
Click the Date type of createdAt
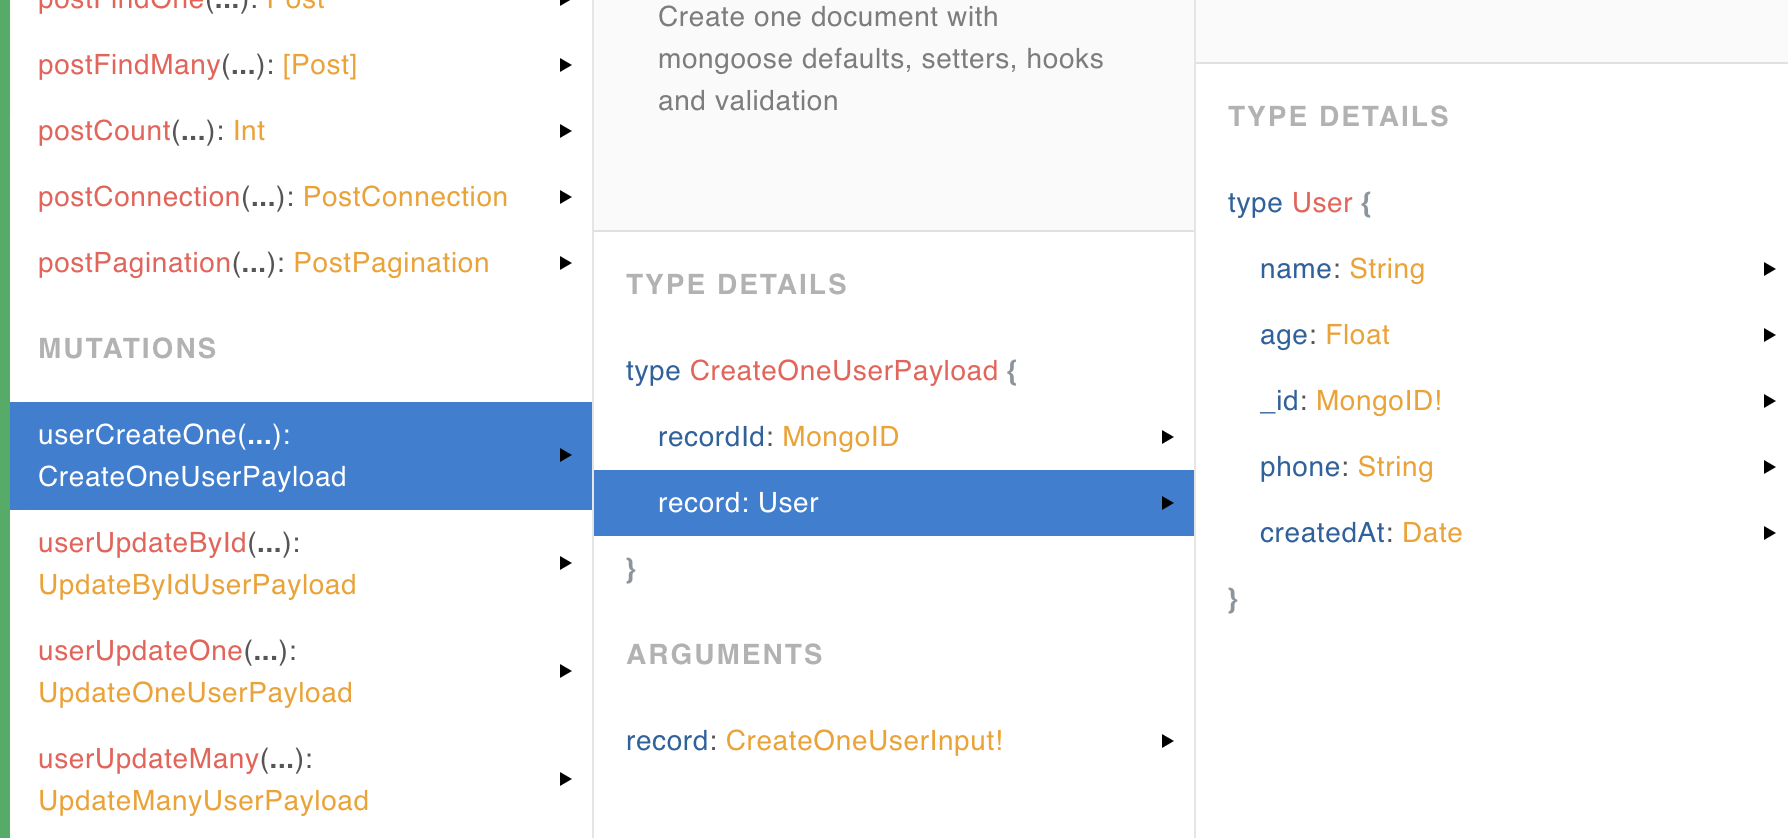pyautogui.click(x=1432, y=533)
